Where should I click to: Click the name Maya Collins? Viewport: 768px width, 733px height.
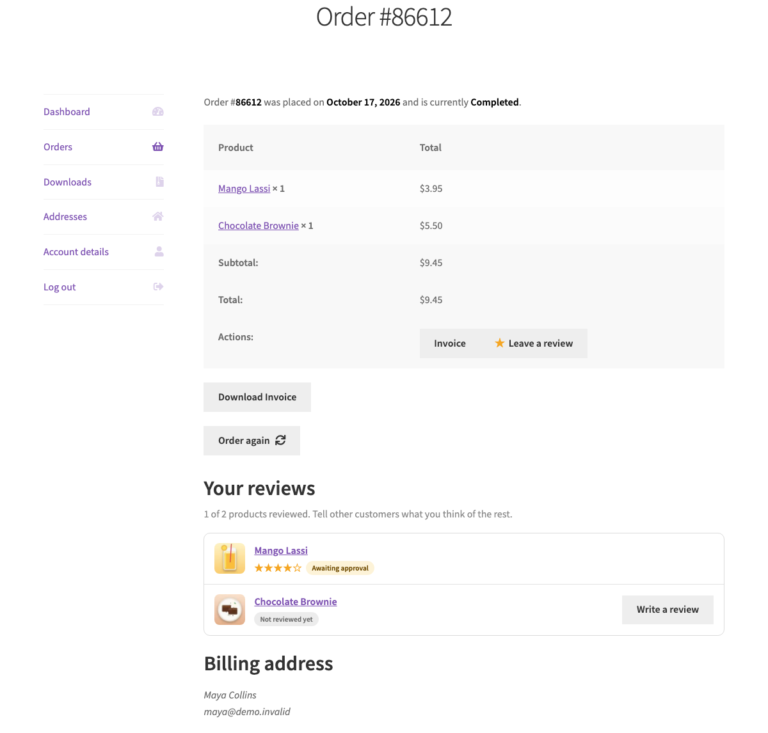click(x=230, y=695)
